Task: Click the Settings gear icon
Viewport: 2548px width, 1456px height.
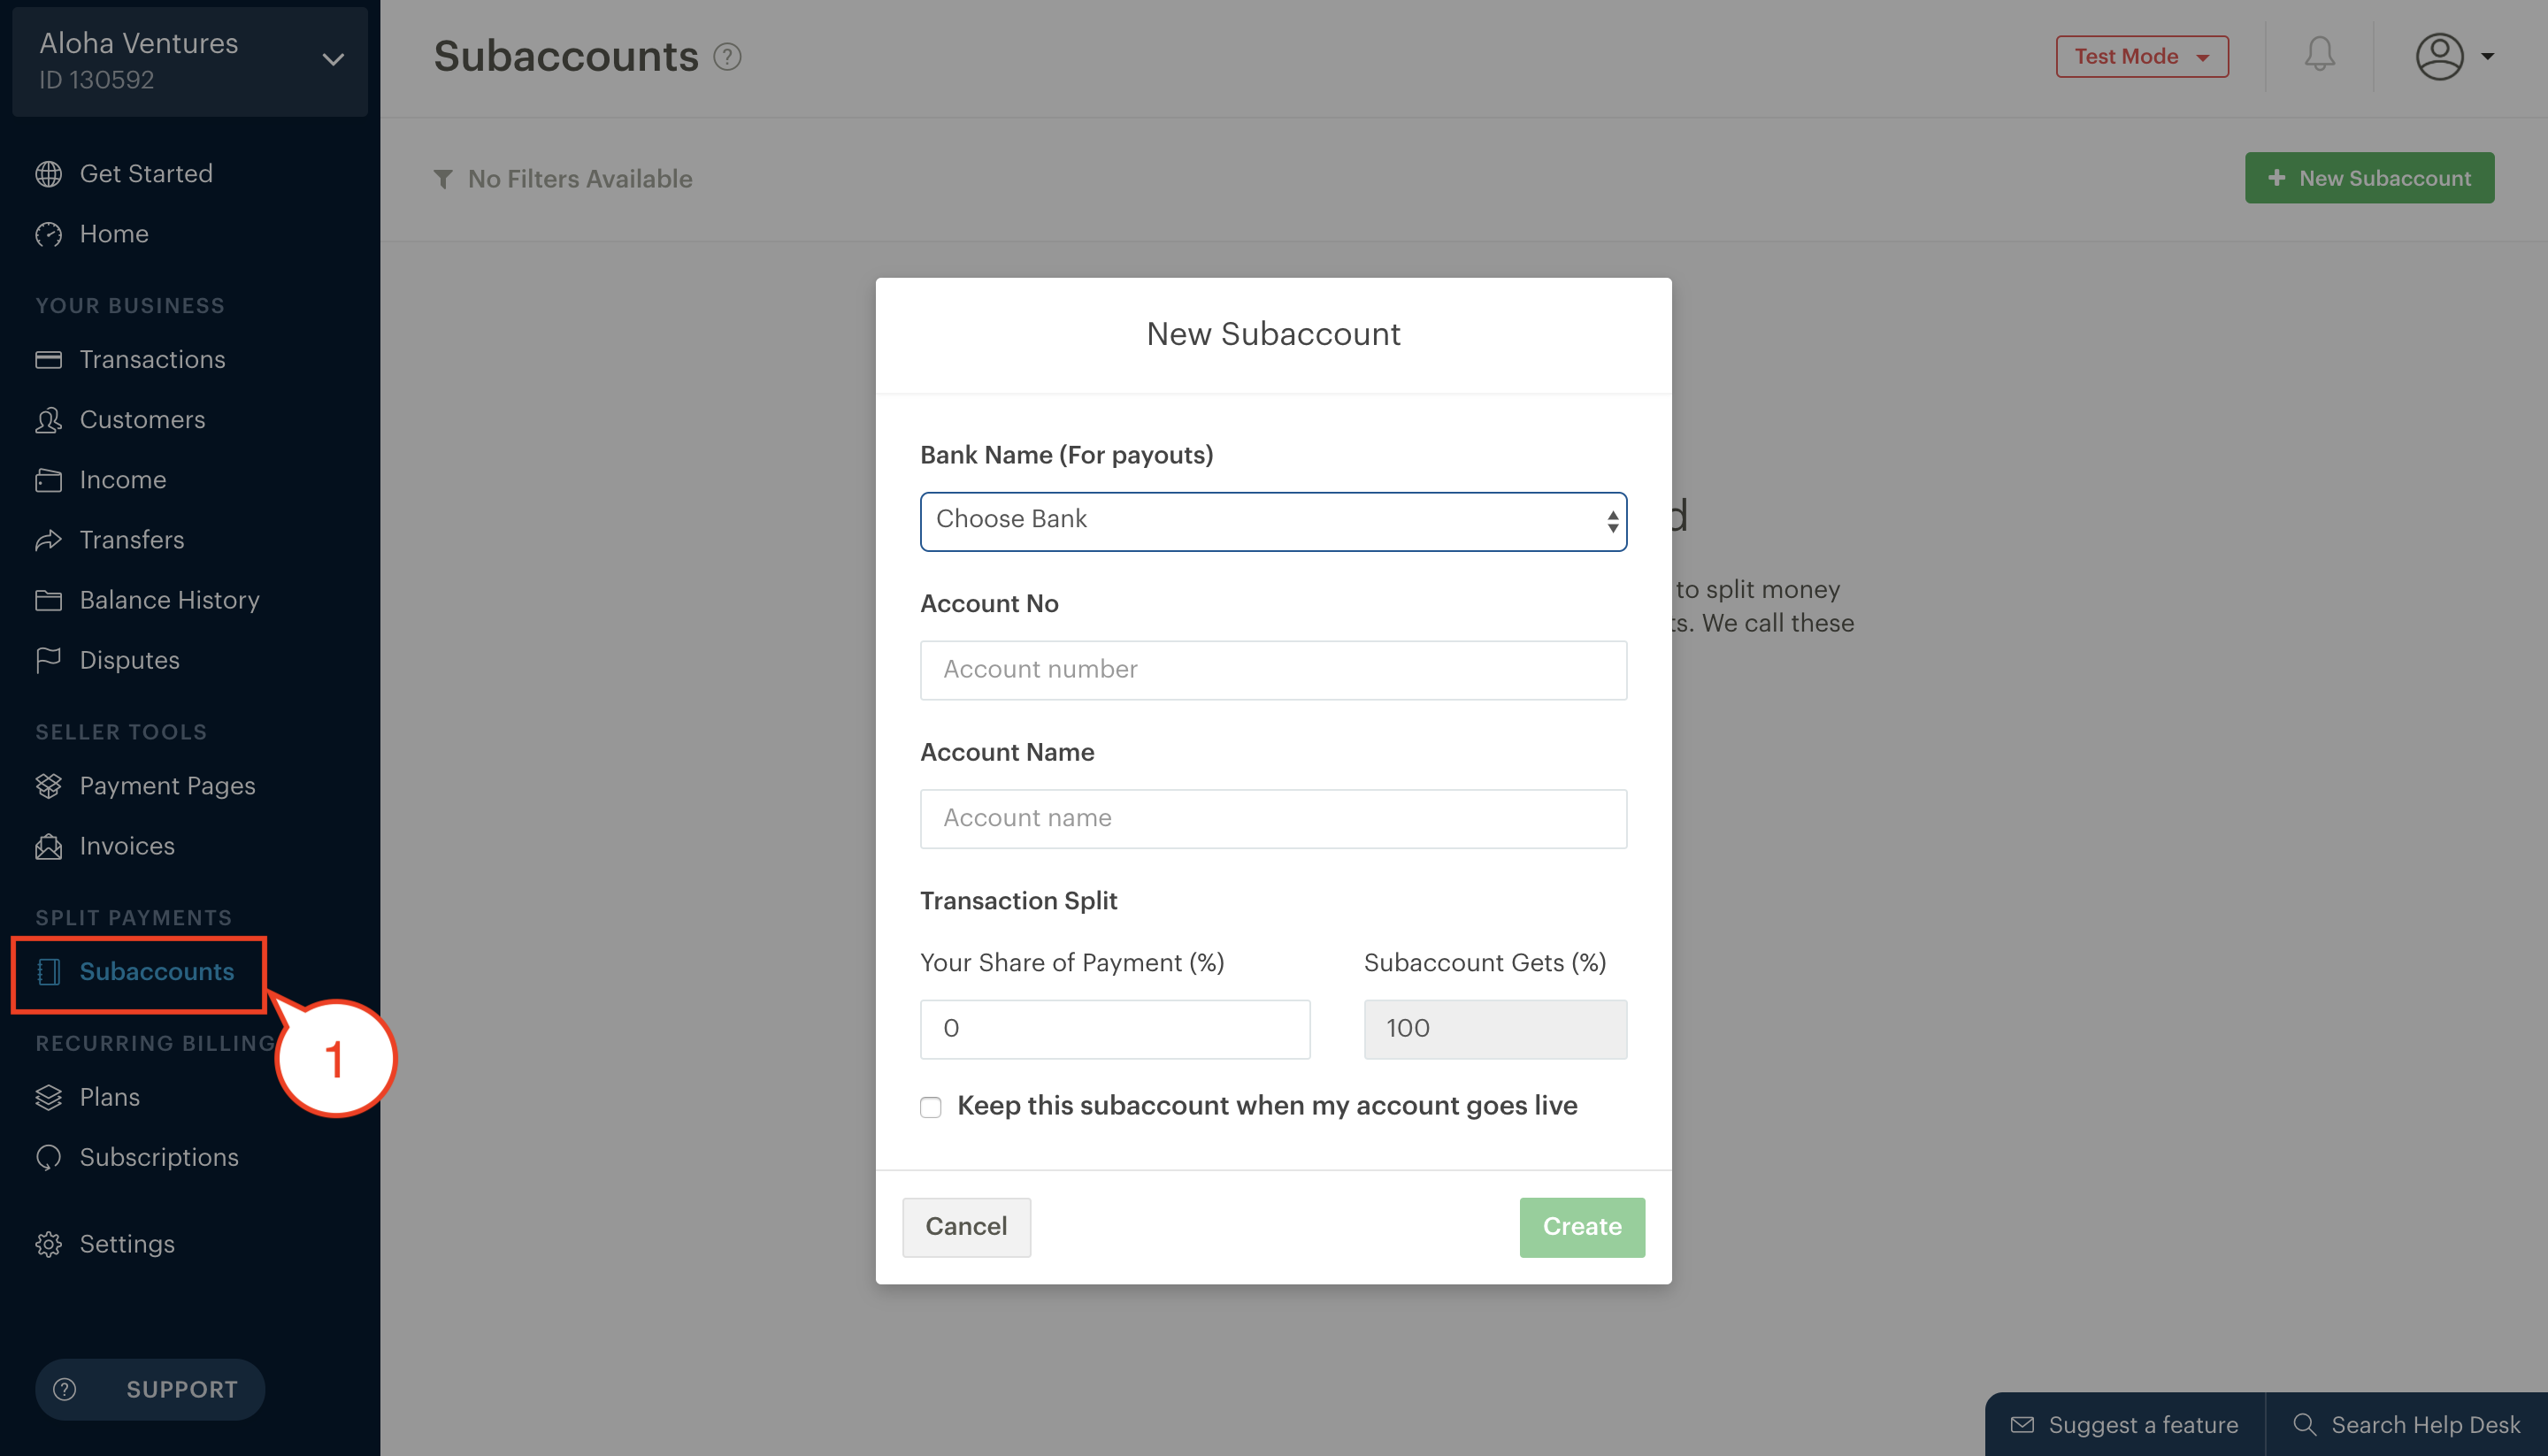Action: [48, 1244]
